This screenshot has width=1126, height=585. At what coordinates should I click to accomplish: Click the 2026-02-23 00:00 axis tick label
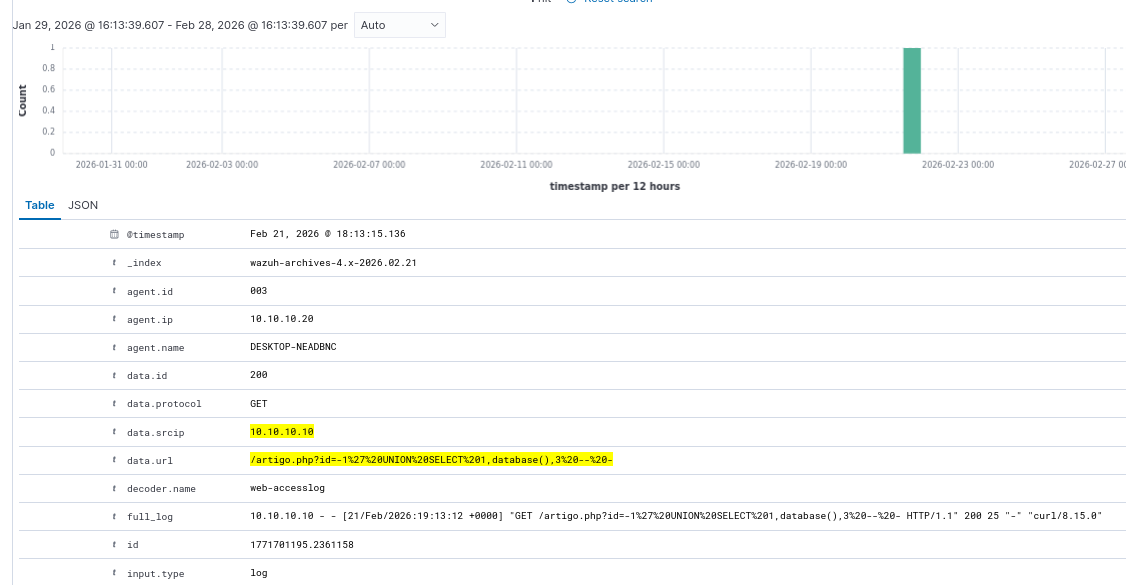pyautogui.click(x=958, y=165)
